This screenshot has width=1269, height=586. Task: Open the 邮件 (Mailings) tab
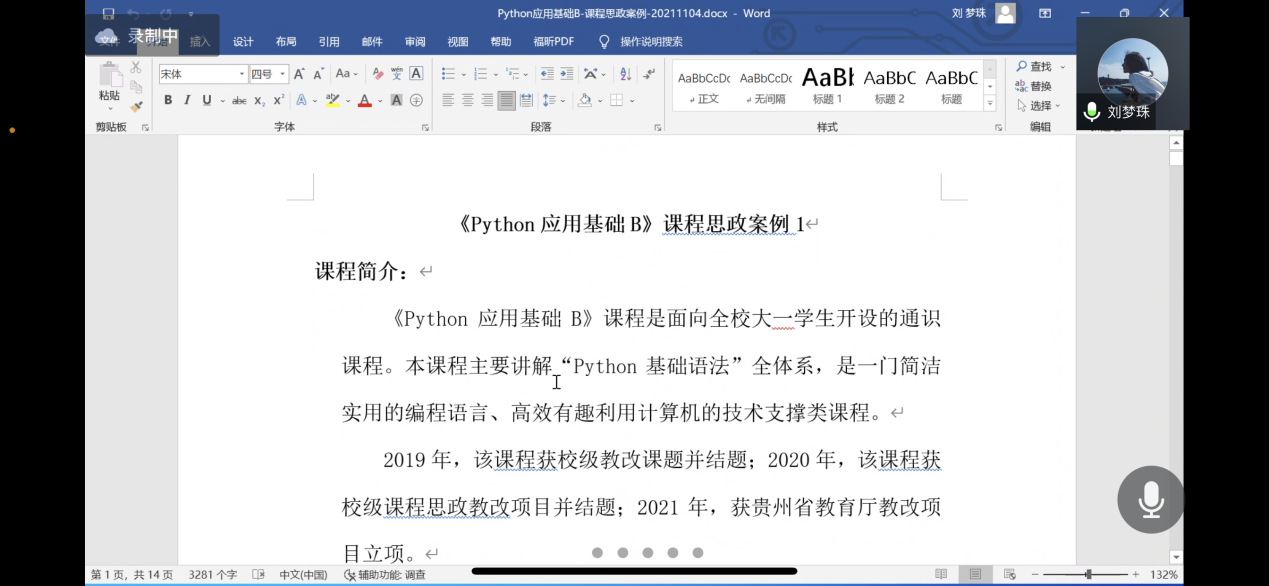point(372,41)
